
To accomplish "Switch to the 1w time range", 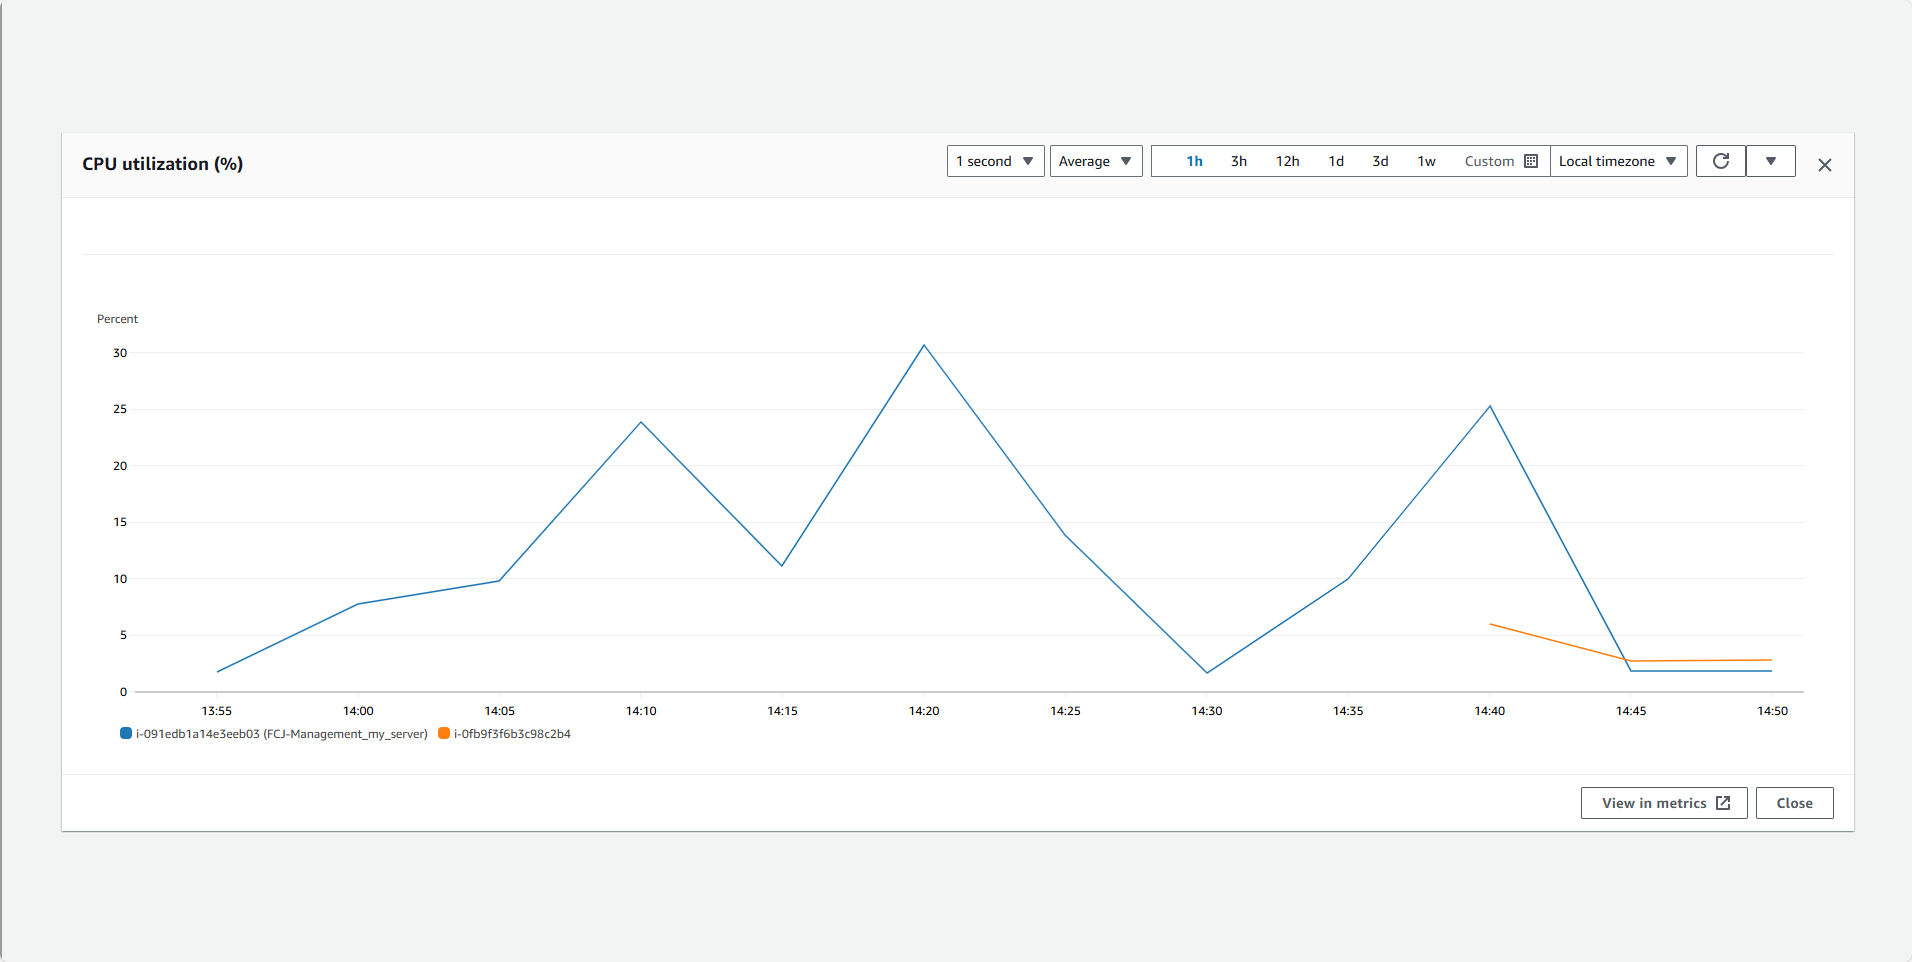I will coord(1427,160).
